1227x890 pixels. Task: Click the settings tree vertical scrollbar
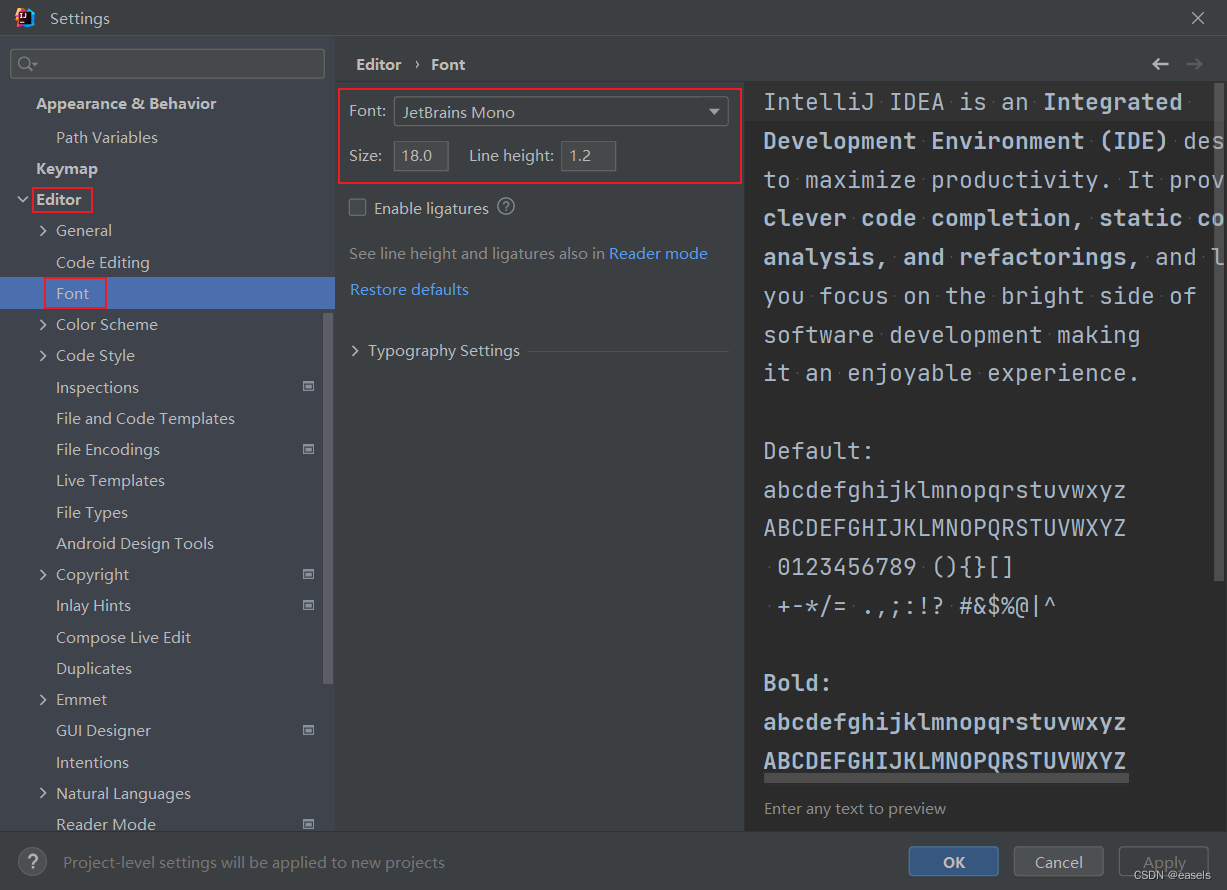[329, 497]
